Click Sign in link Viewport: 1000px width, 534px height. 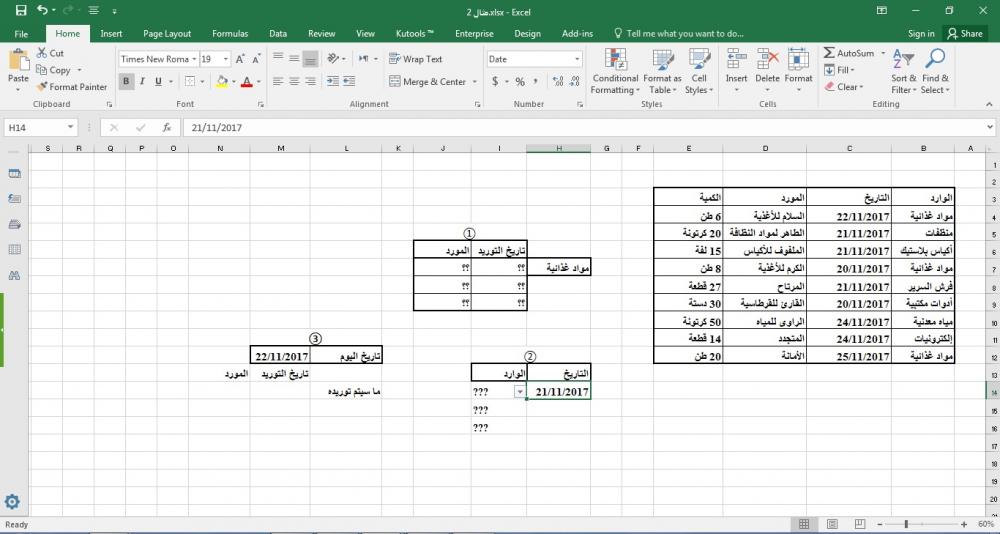pyautogui.click(x=921, y=33)
